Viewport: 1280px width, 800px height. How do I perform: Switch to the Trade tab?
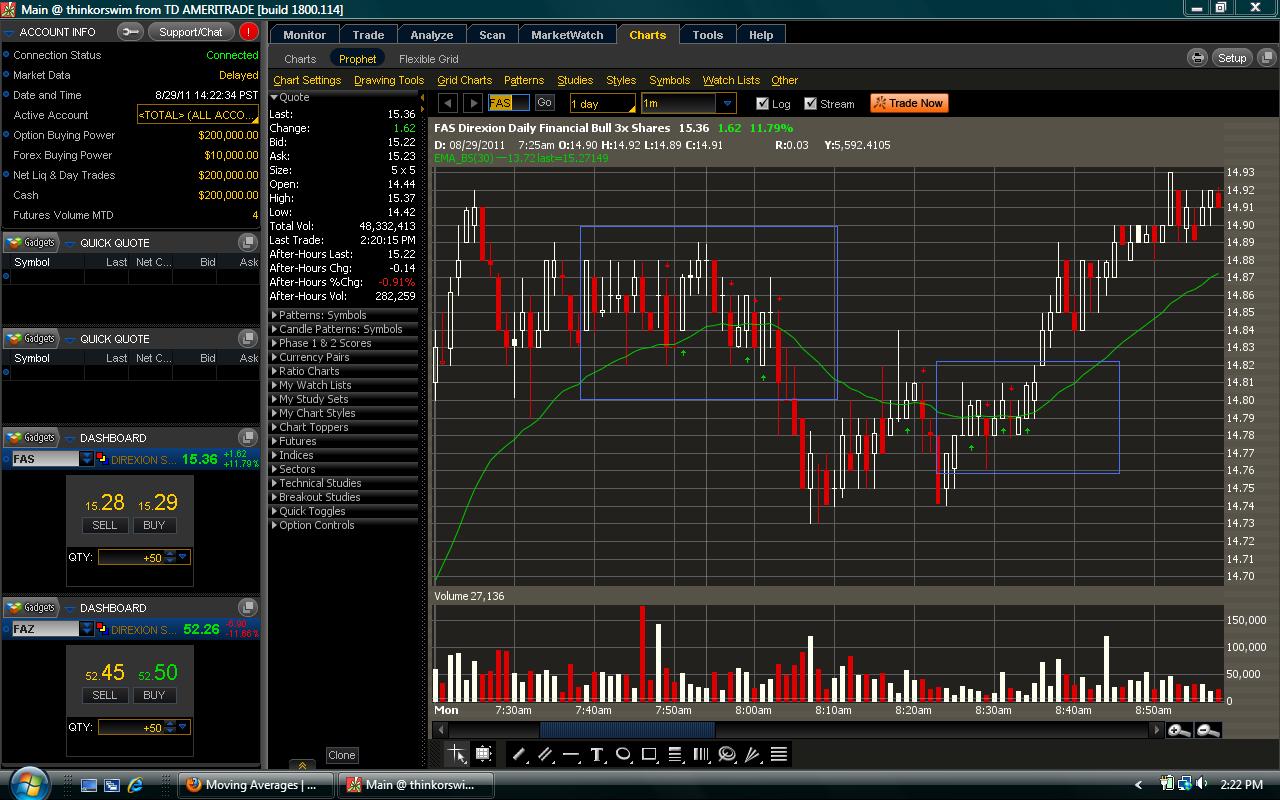(x=368, y=35)
